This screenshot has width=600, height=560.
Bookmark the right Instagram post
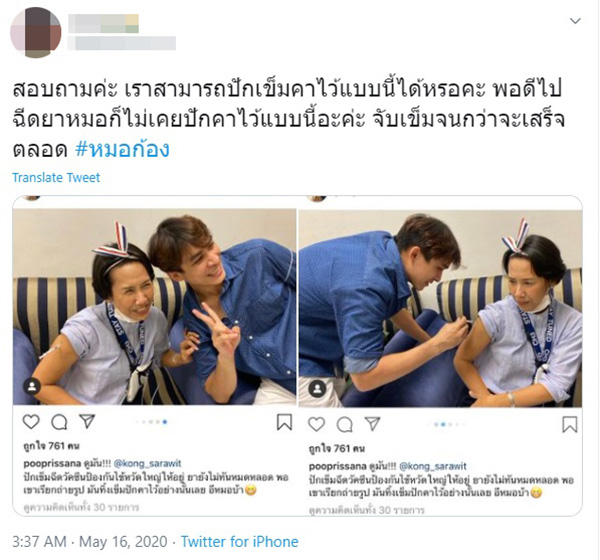click(570, 424)
